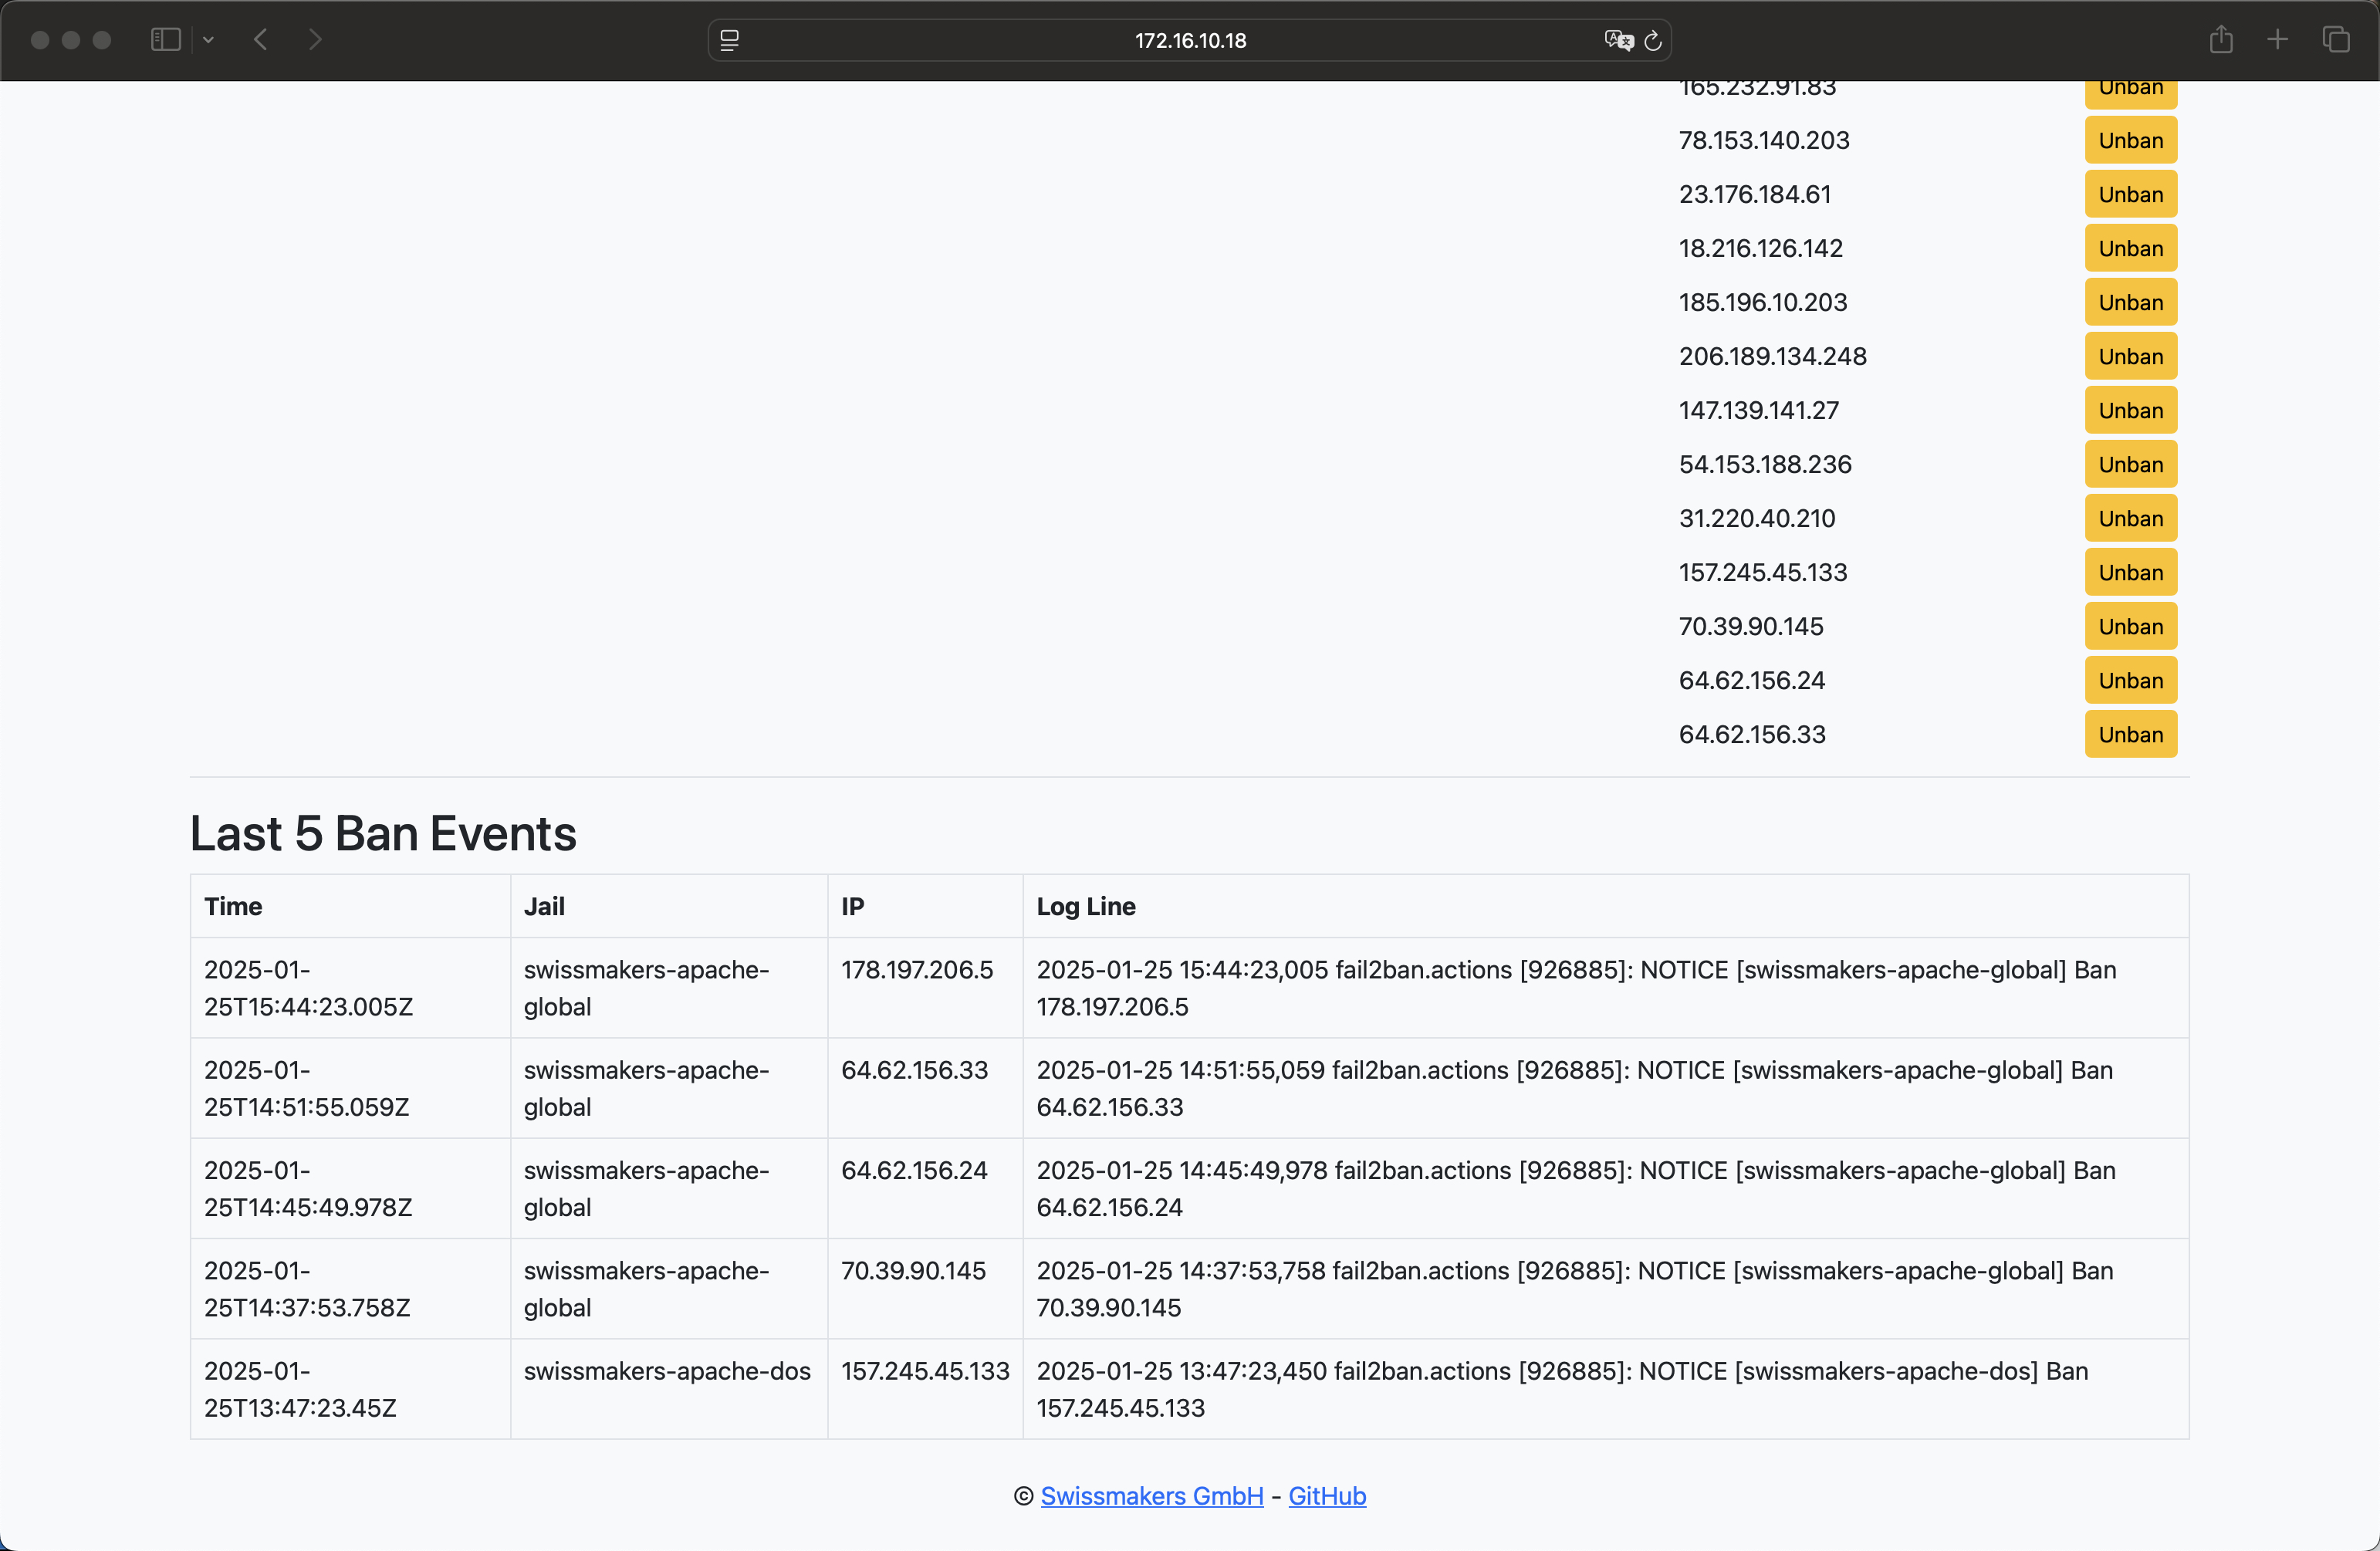The height and width of the screenshot is (1551, 2380).
Task: Unban IP 78.153.140.203
Action: pyautogui.click(x=2130, y=140)
